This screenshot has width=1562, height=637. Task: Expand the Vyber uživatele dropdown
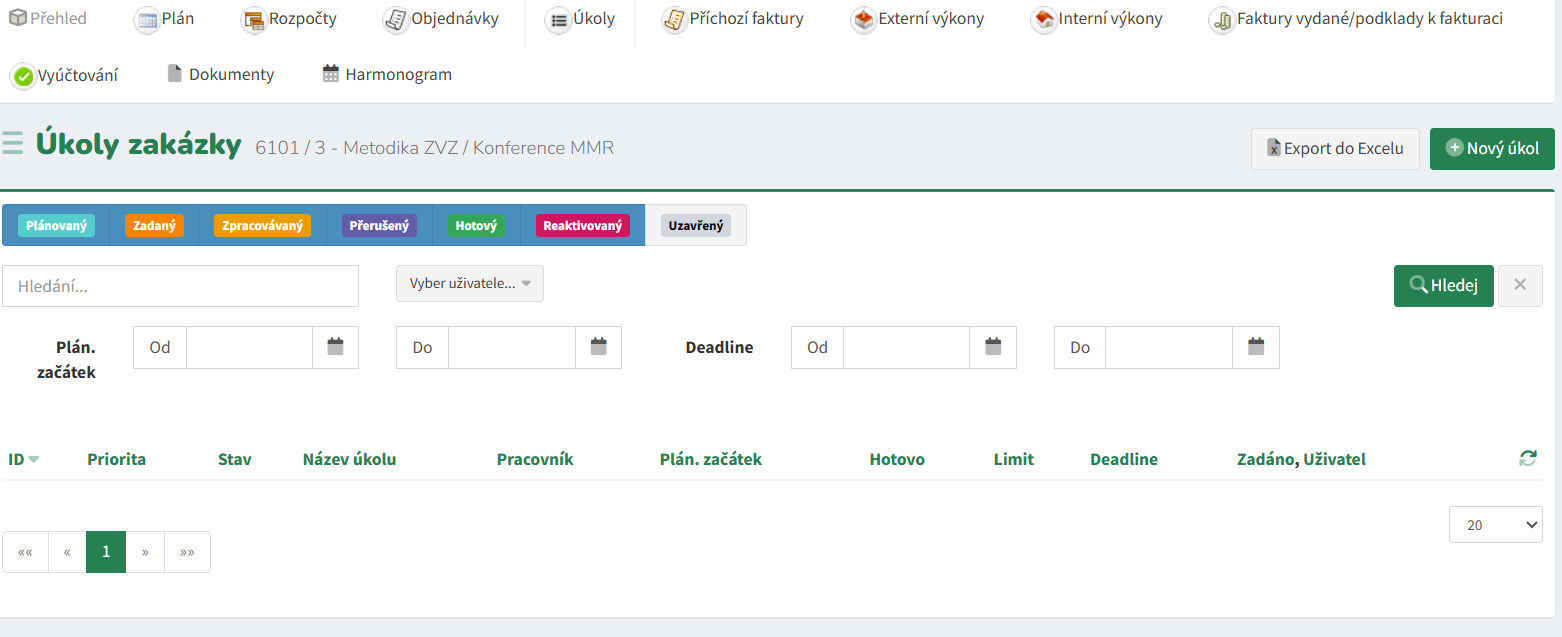[x=470, y=284]
